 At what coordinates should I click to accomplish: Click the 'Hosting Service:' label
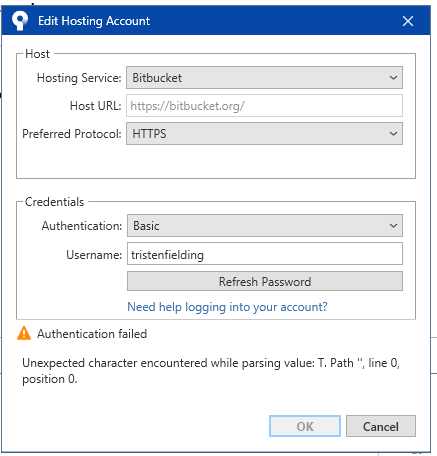pyautogui.click(x=79, y=78)
